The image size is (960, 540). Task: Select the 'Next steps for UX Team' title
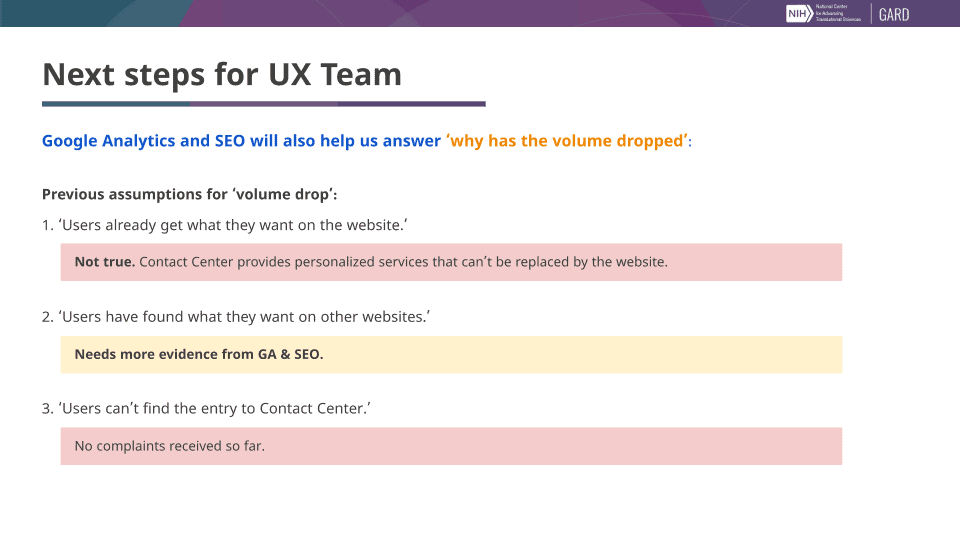[x=222, y=75]
